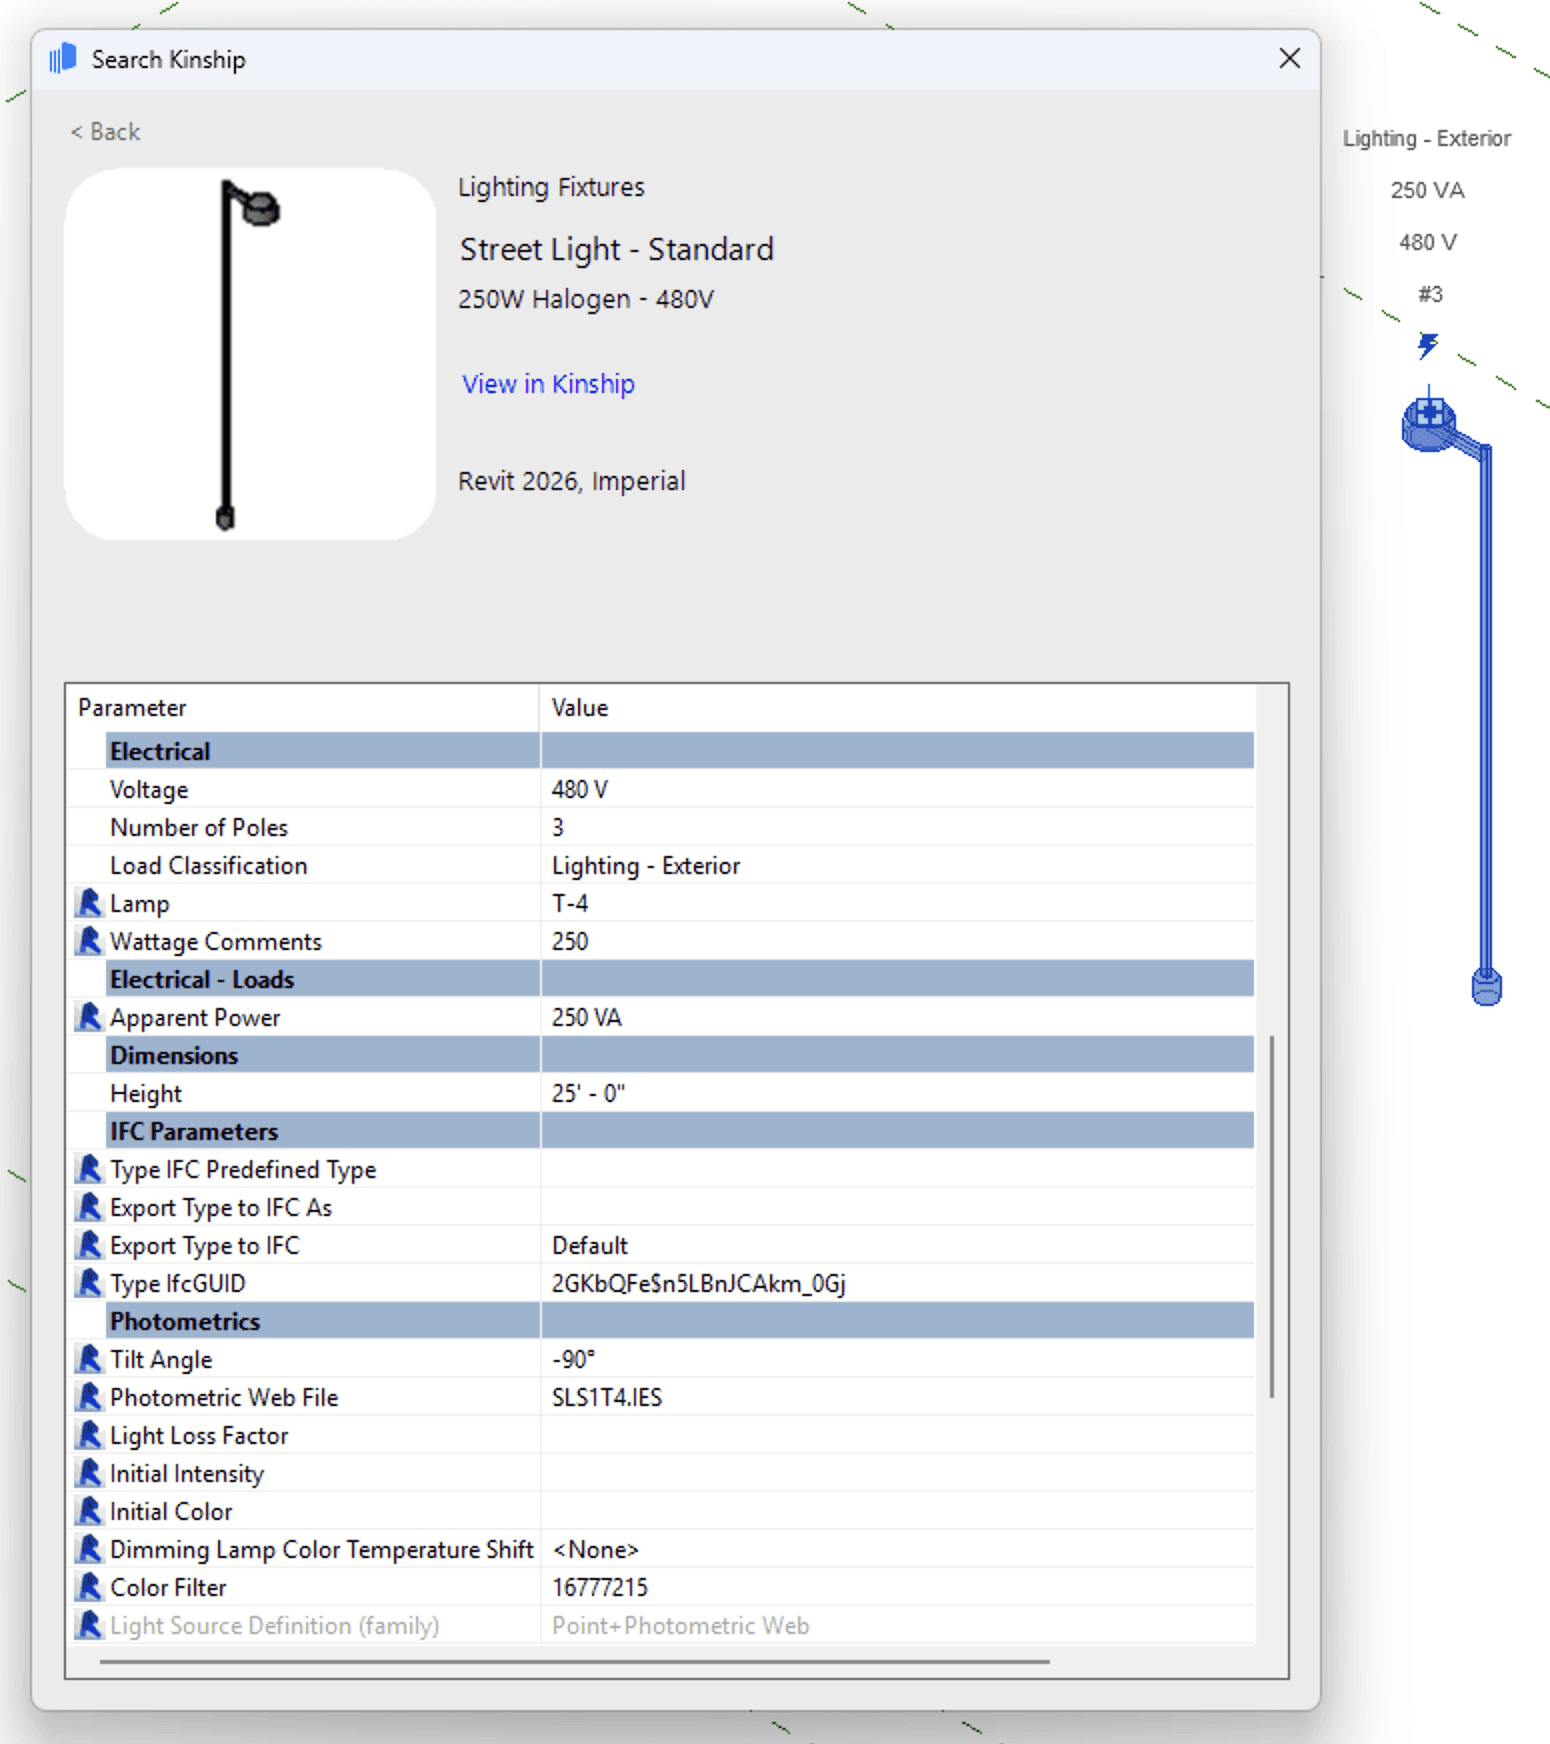1550x1744 pixels.
Task: Click the Revit icon beside Tilt Angle
Action: tap(90, 1359)
